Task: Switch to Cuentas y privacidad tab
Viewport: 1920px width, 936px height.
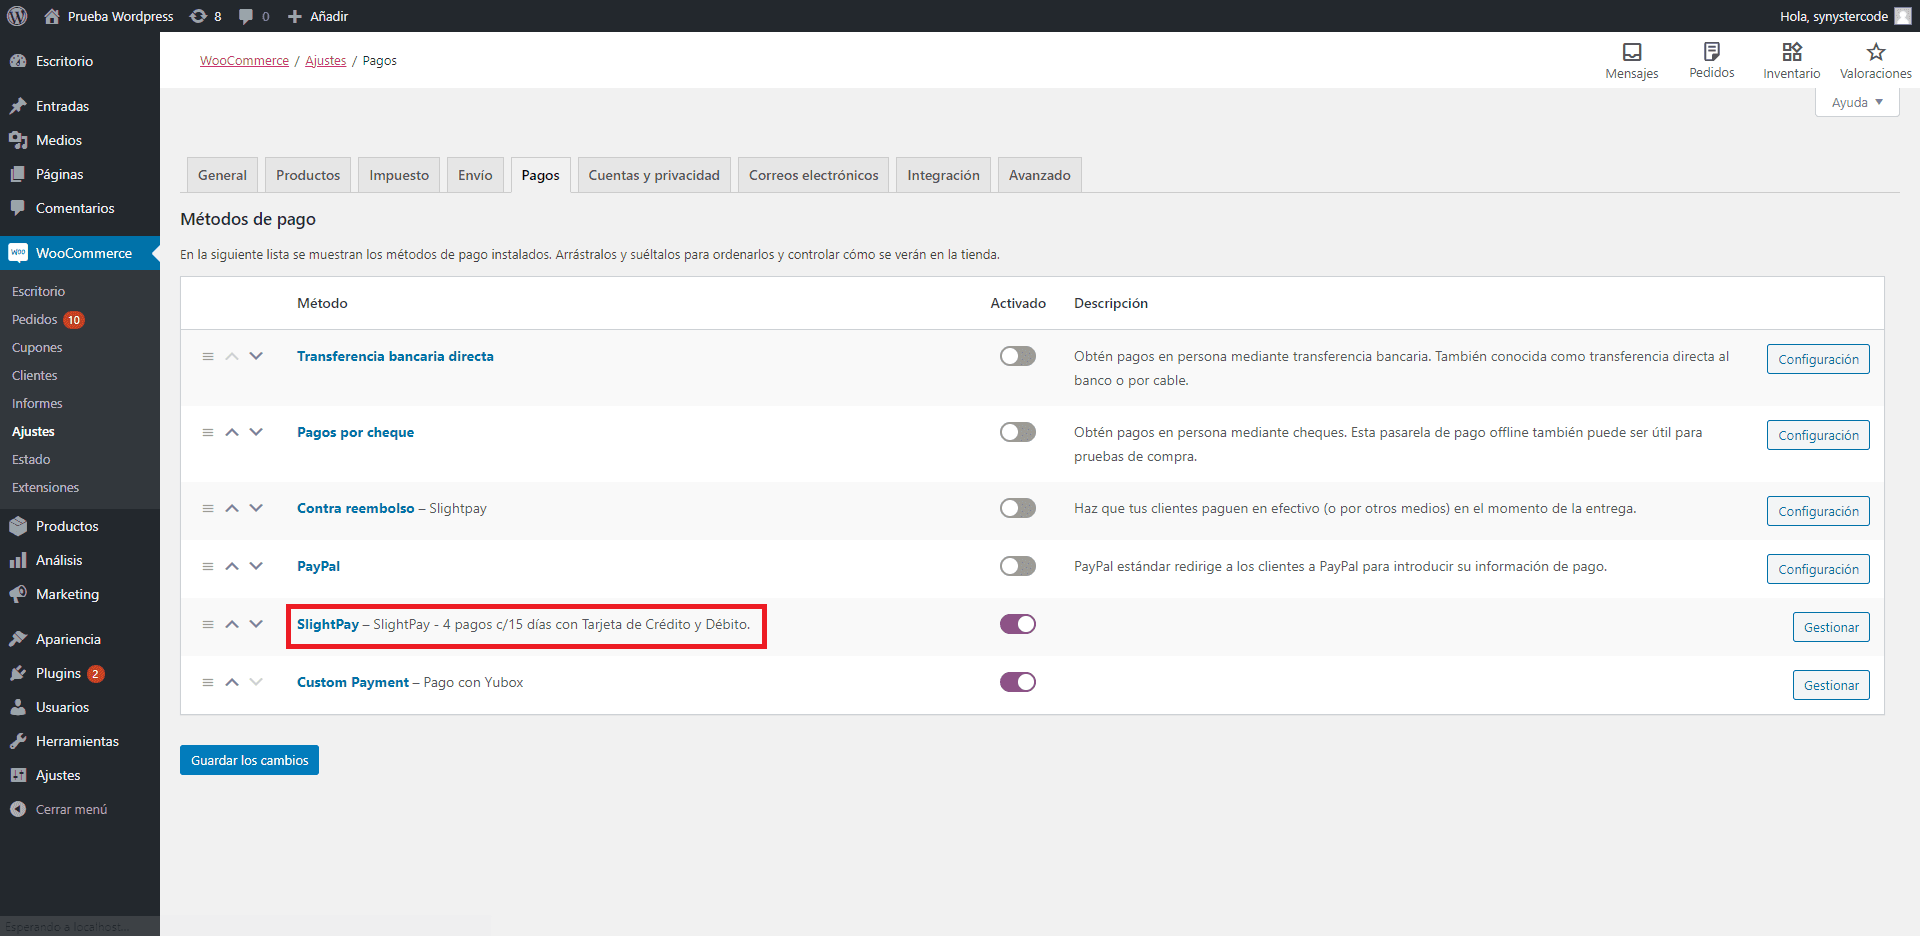Action: tap(654, 175)
